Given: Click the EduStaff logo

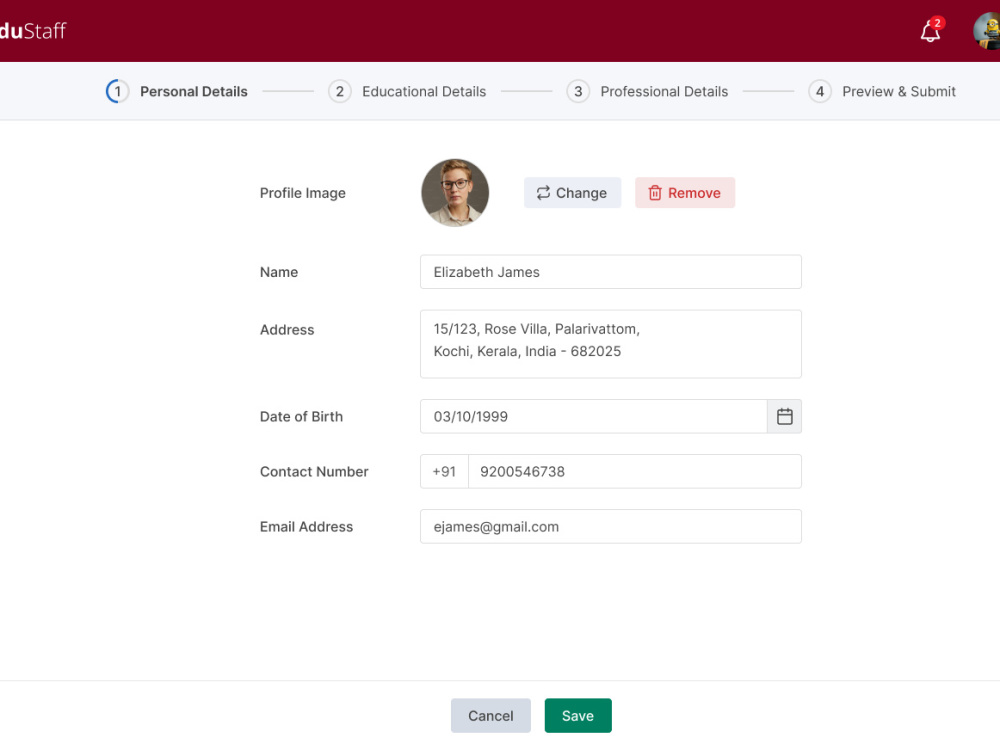Looking at the screenshot, I should point(33,31).
